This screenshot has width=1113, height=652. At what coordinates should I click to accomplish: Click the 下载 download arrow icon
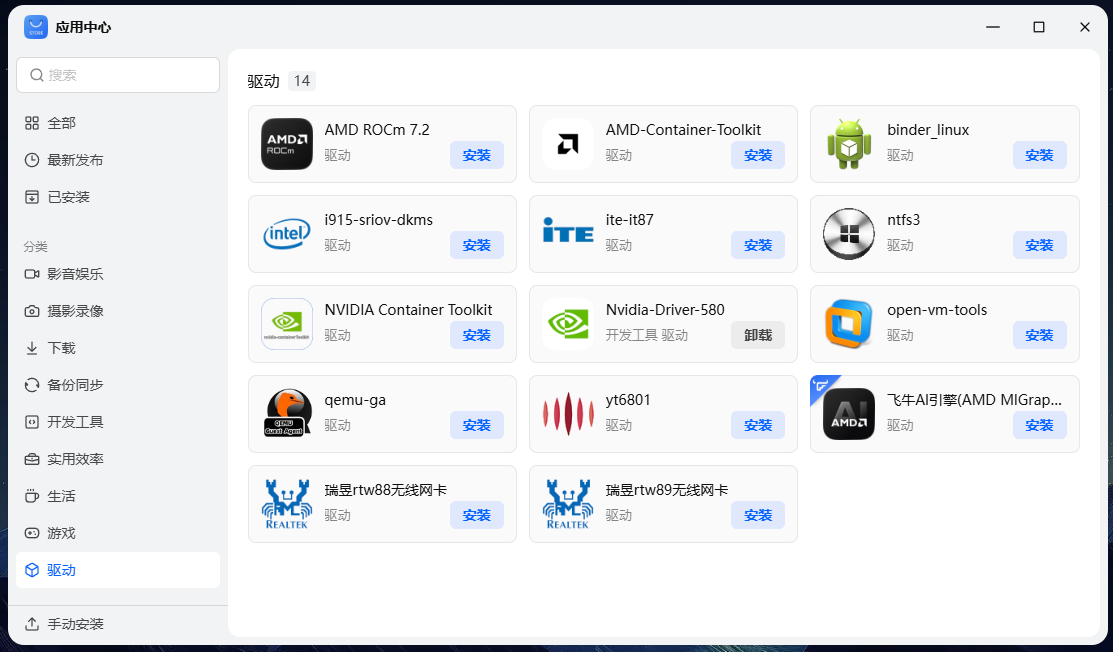coord(32,348)
